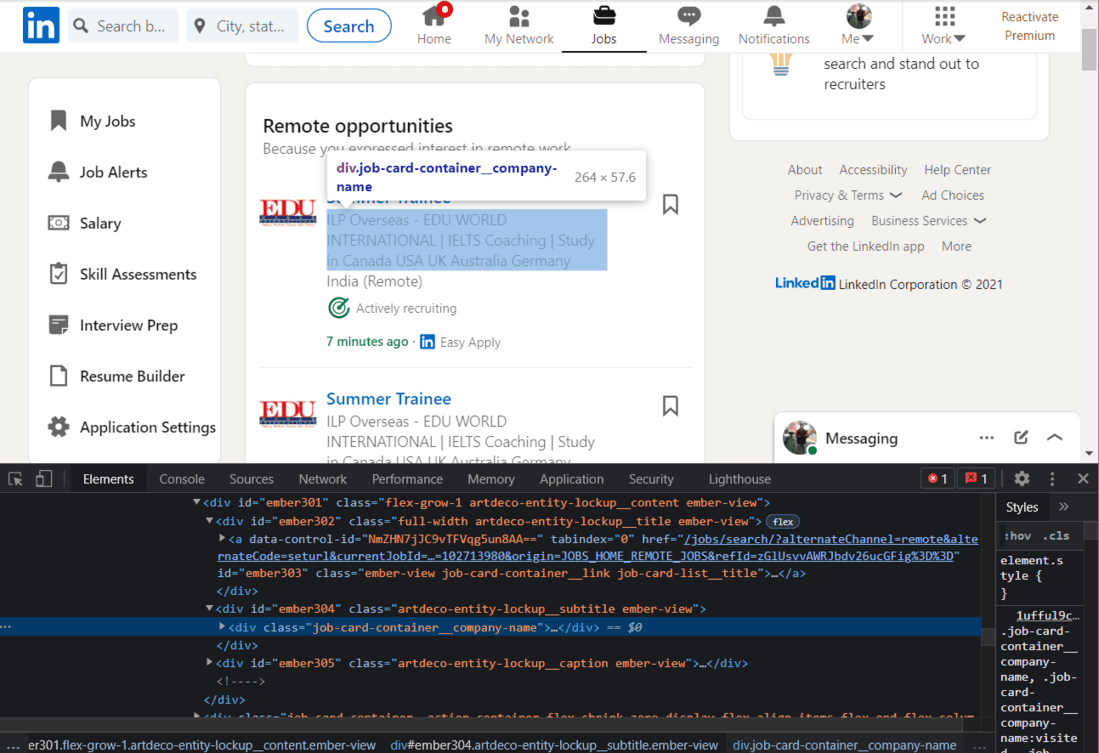Toggle .cls element classes panel
The height and width of the screenshot is (753, 1099).
pos(1056,536)
